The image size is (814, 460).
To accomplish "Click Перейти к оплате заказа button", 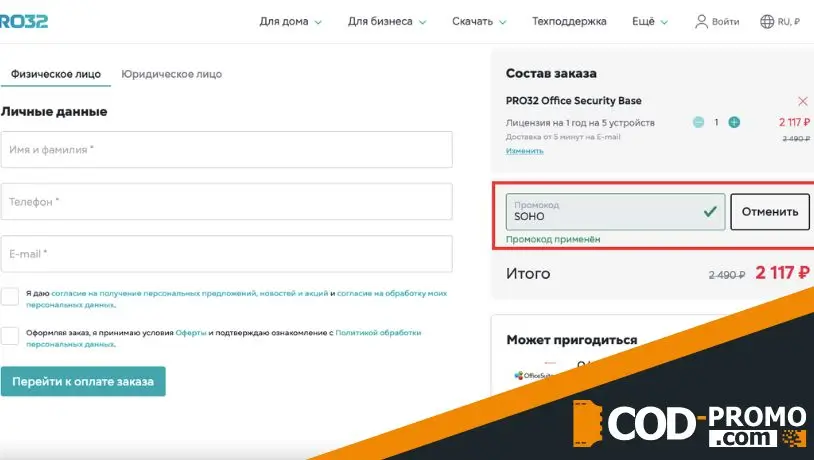I will (x=83, y=382).
